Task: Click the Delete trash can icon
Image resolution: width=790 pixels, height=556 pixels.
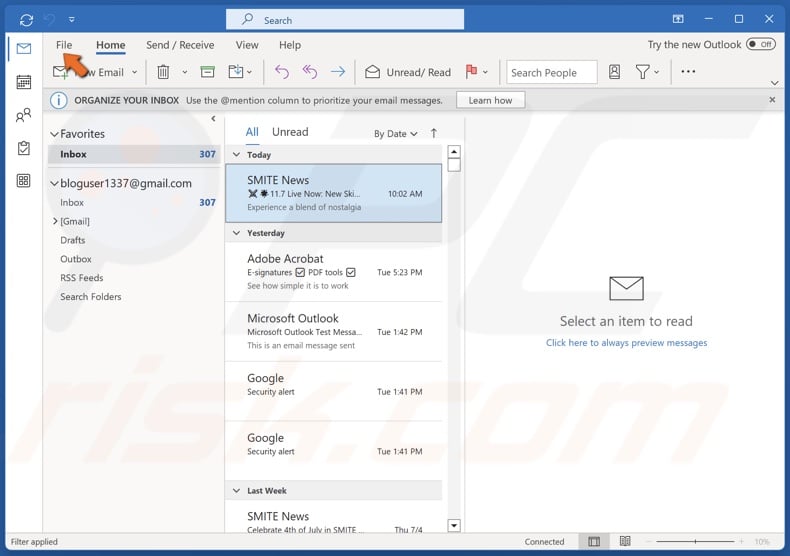Action: point(163,72)
